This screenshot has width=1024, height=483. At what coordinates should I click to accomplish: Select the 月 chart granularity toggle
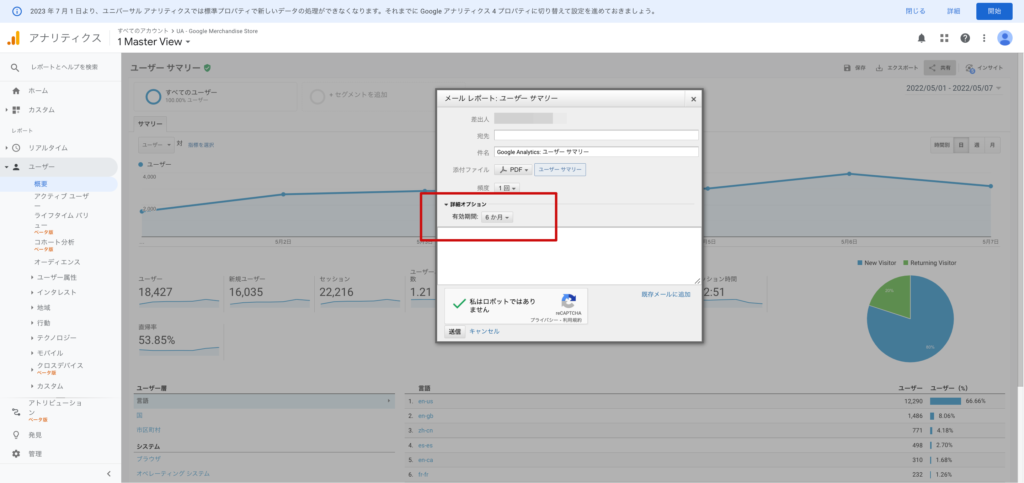tap(991, 145)
